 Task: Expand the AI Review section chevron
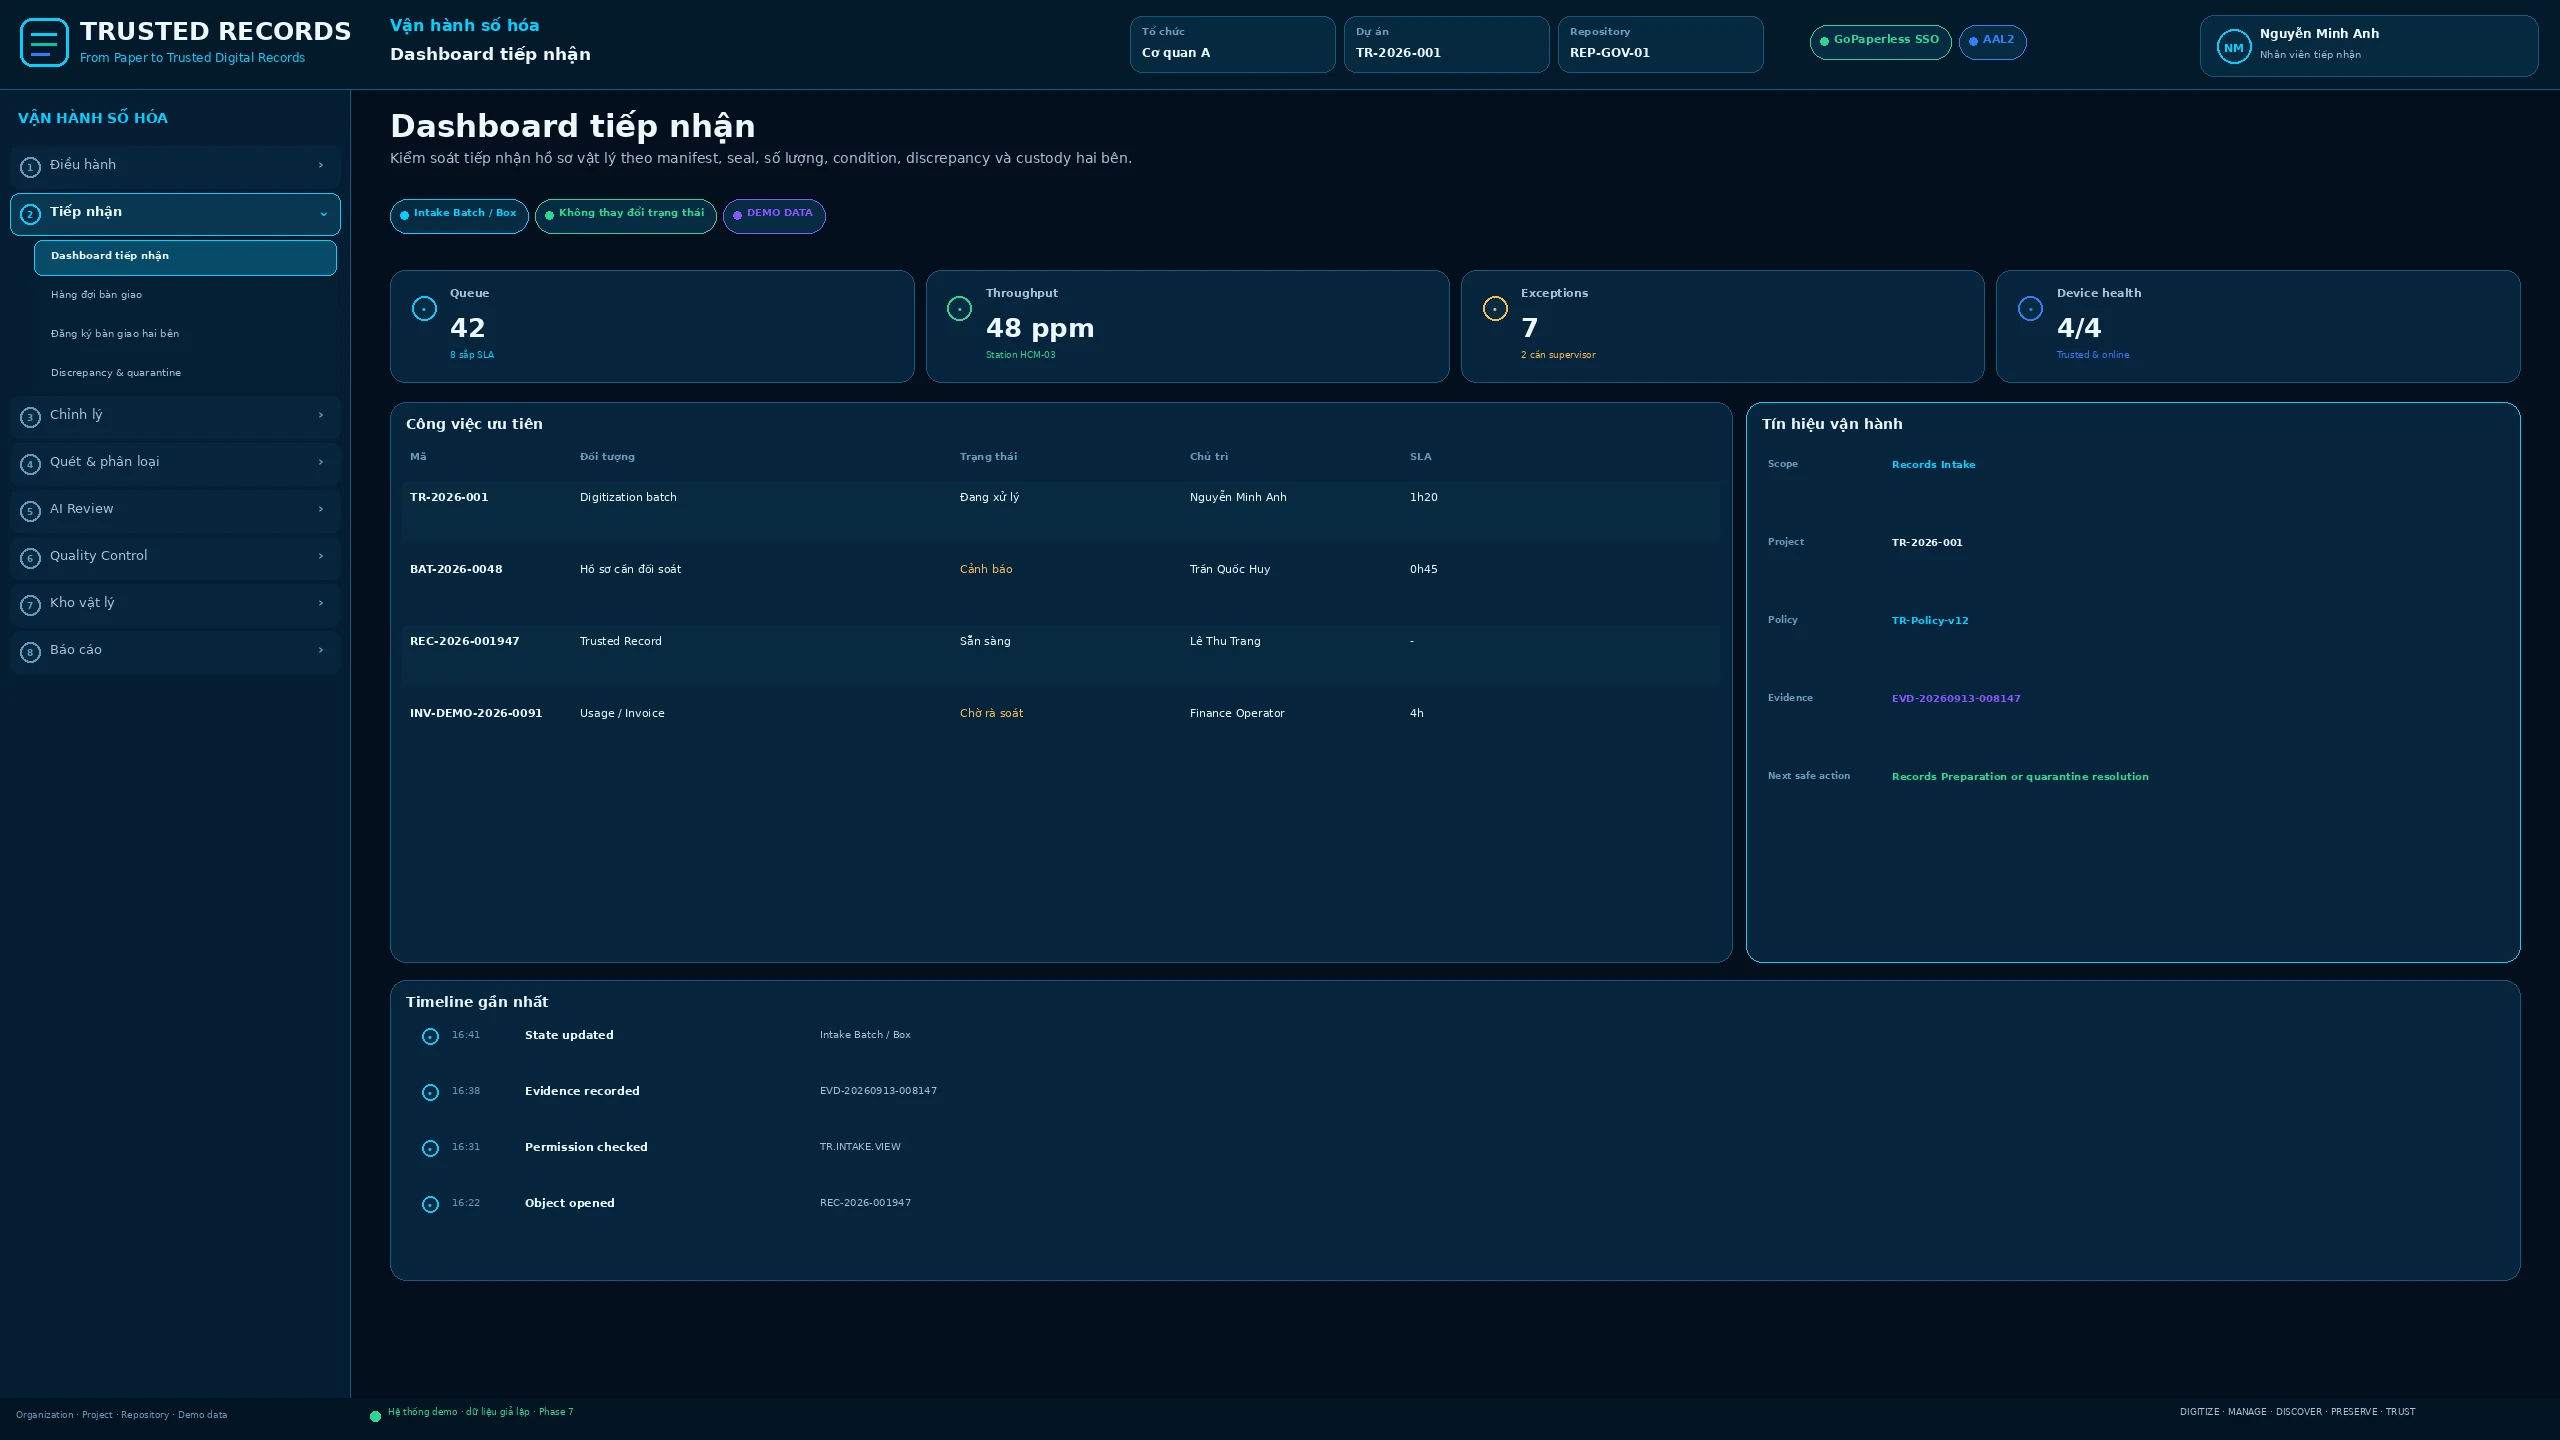321,509
